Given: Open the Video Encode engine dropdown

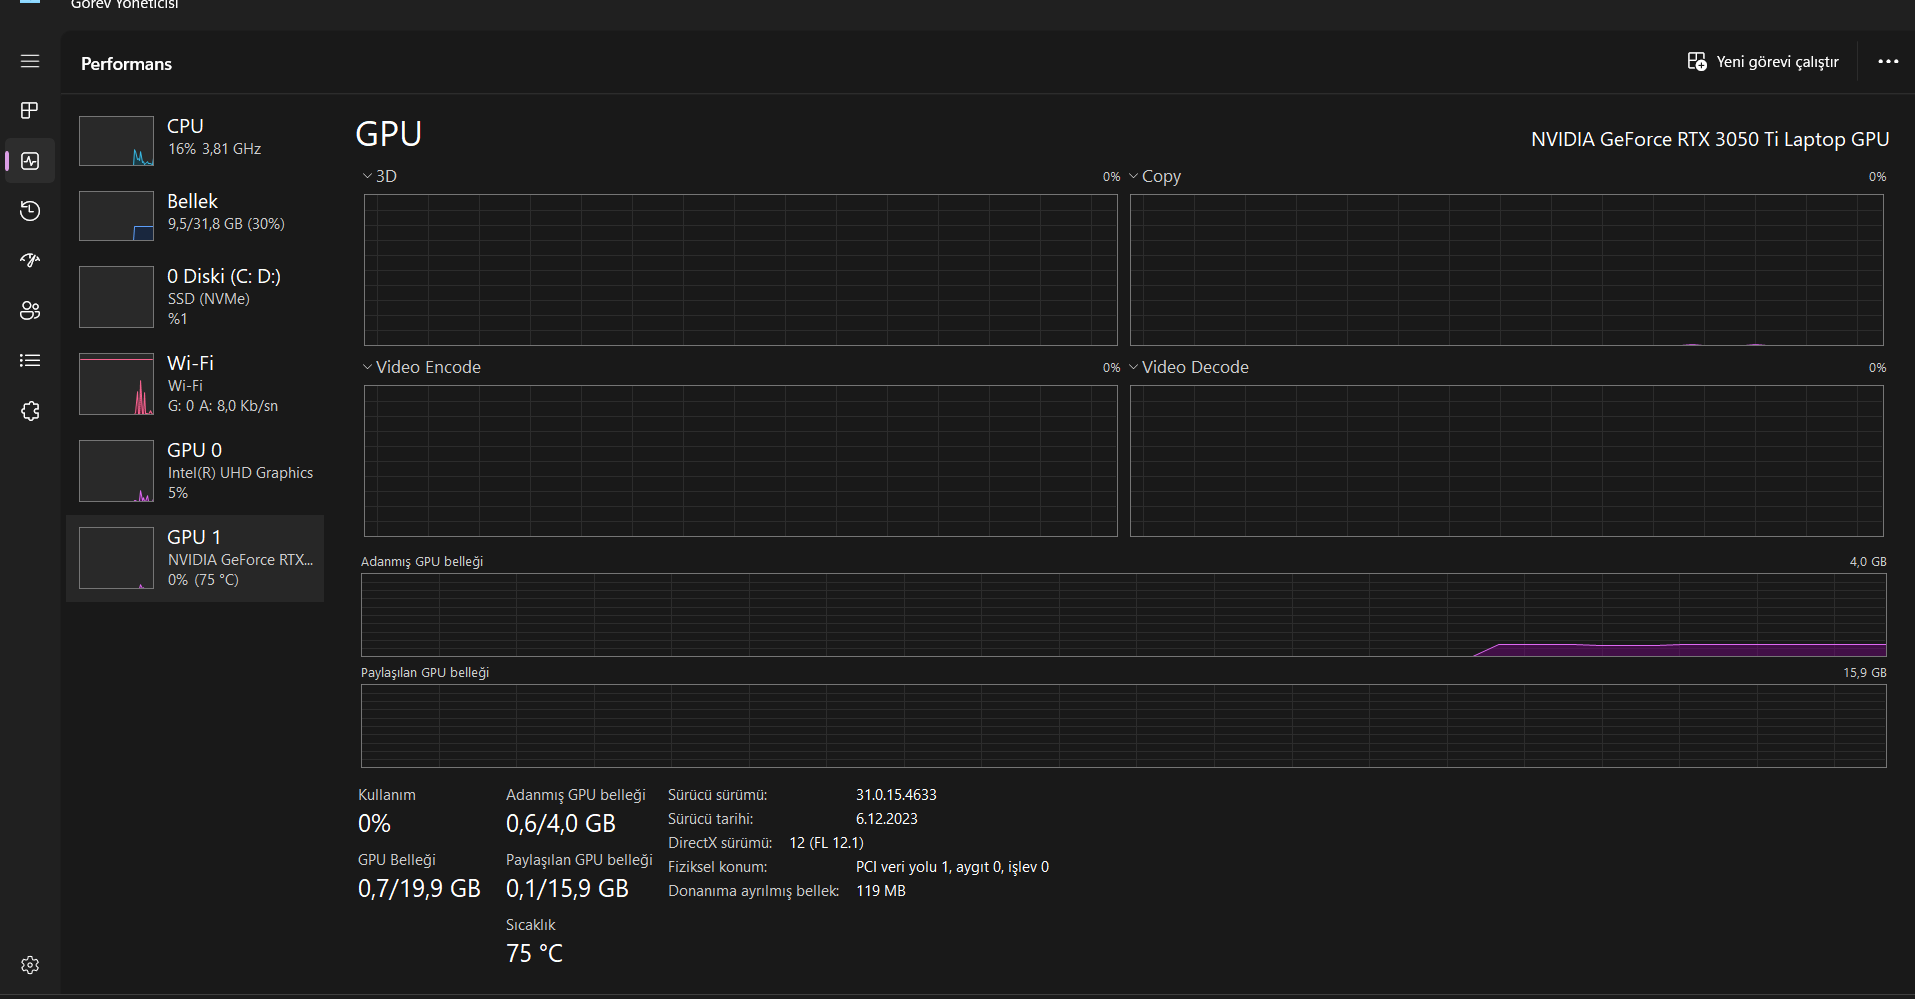Looking at the screenshot, I should pos(421,367).
